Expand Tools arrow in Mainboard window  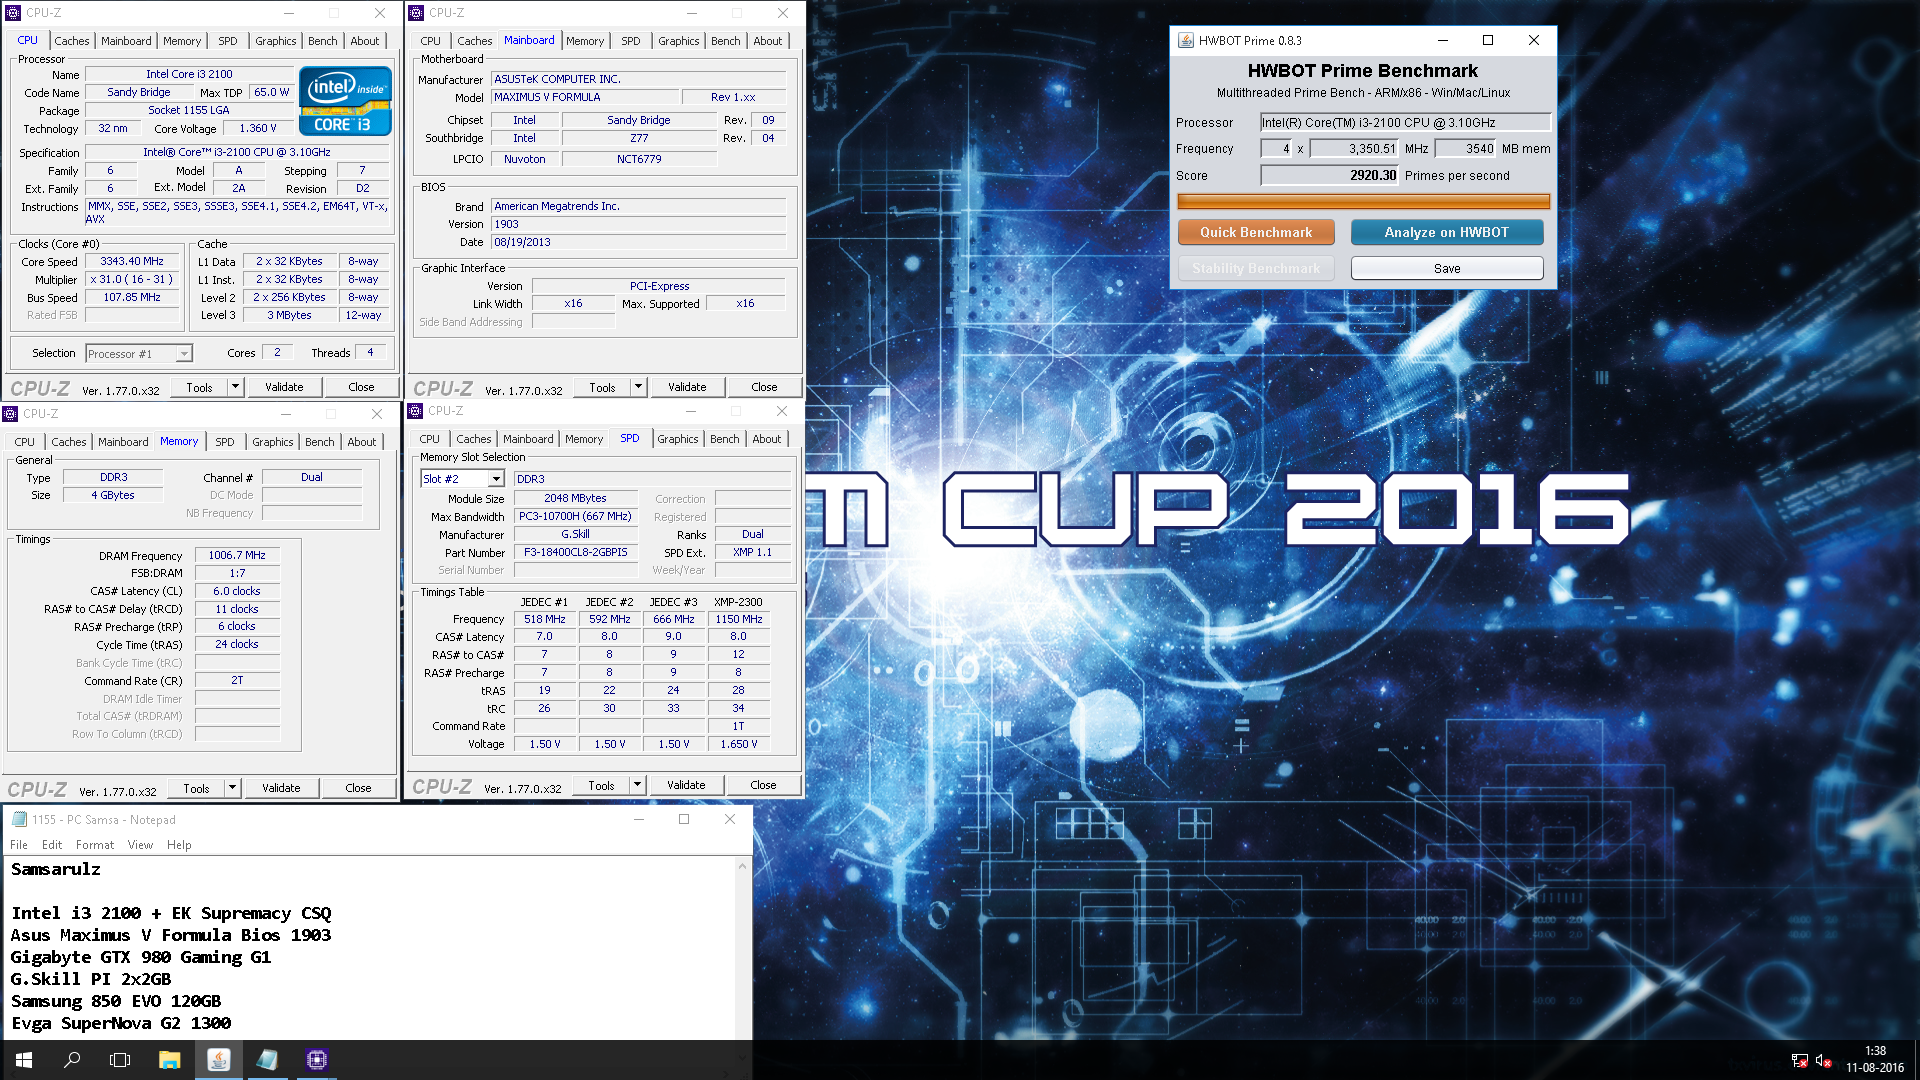point(638,387)
